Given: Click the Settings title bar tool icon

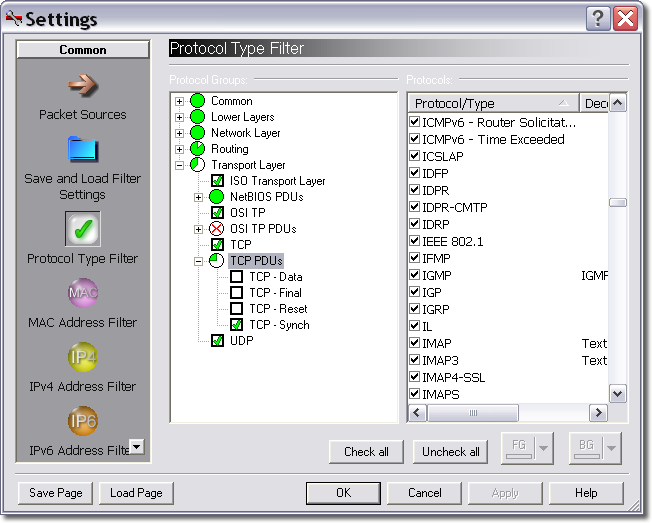Looking at the screenshot, I should coord(14,18).
